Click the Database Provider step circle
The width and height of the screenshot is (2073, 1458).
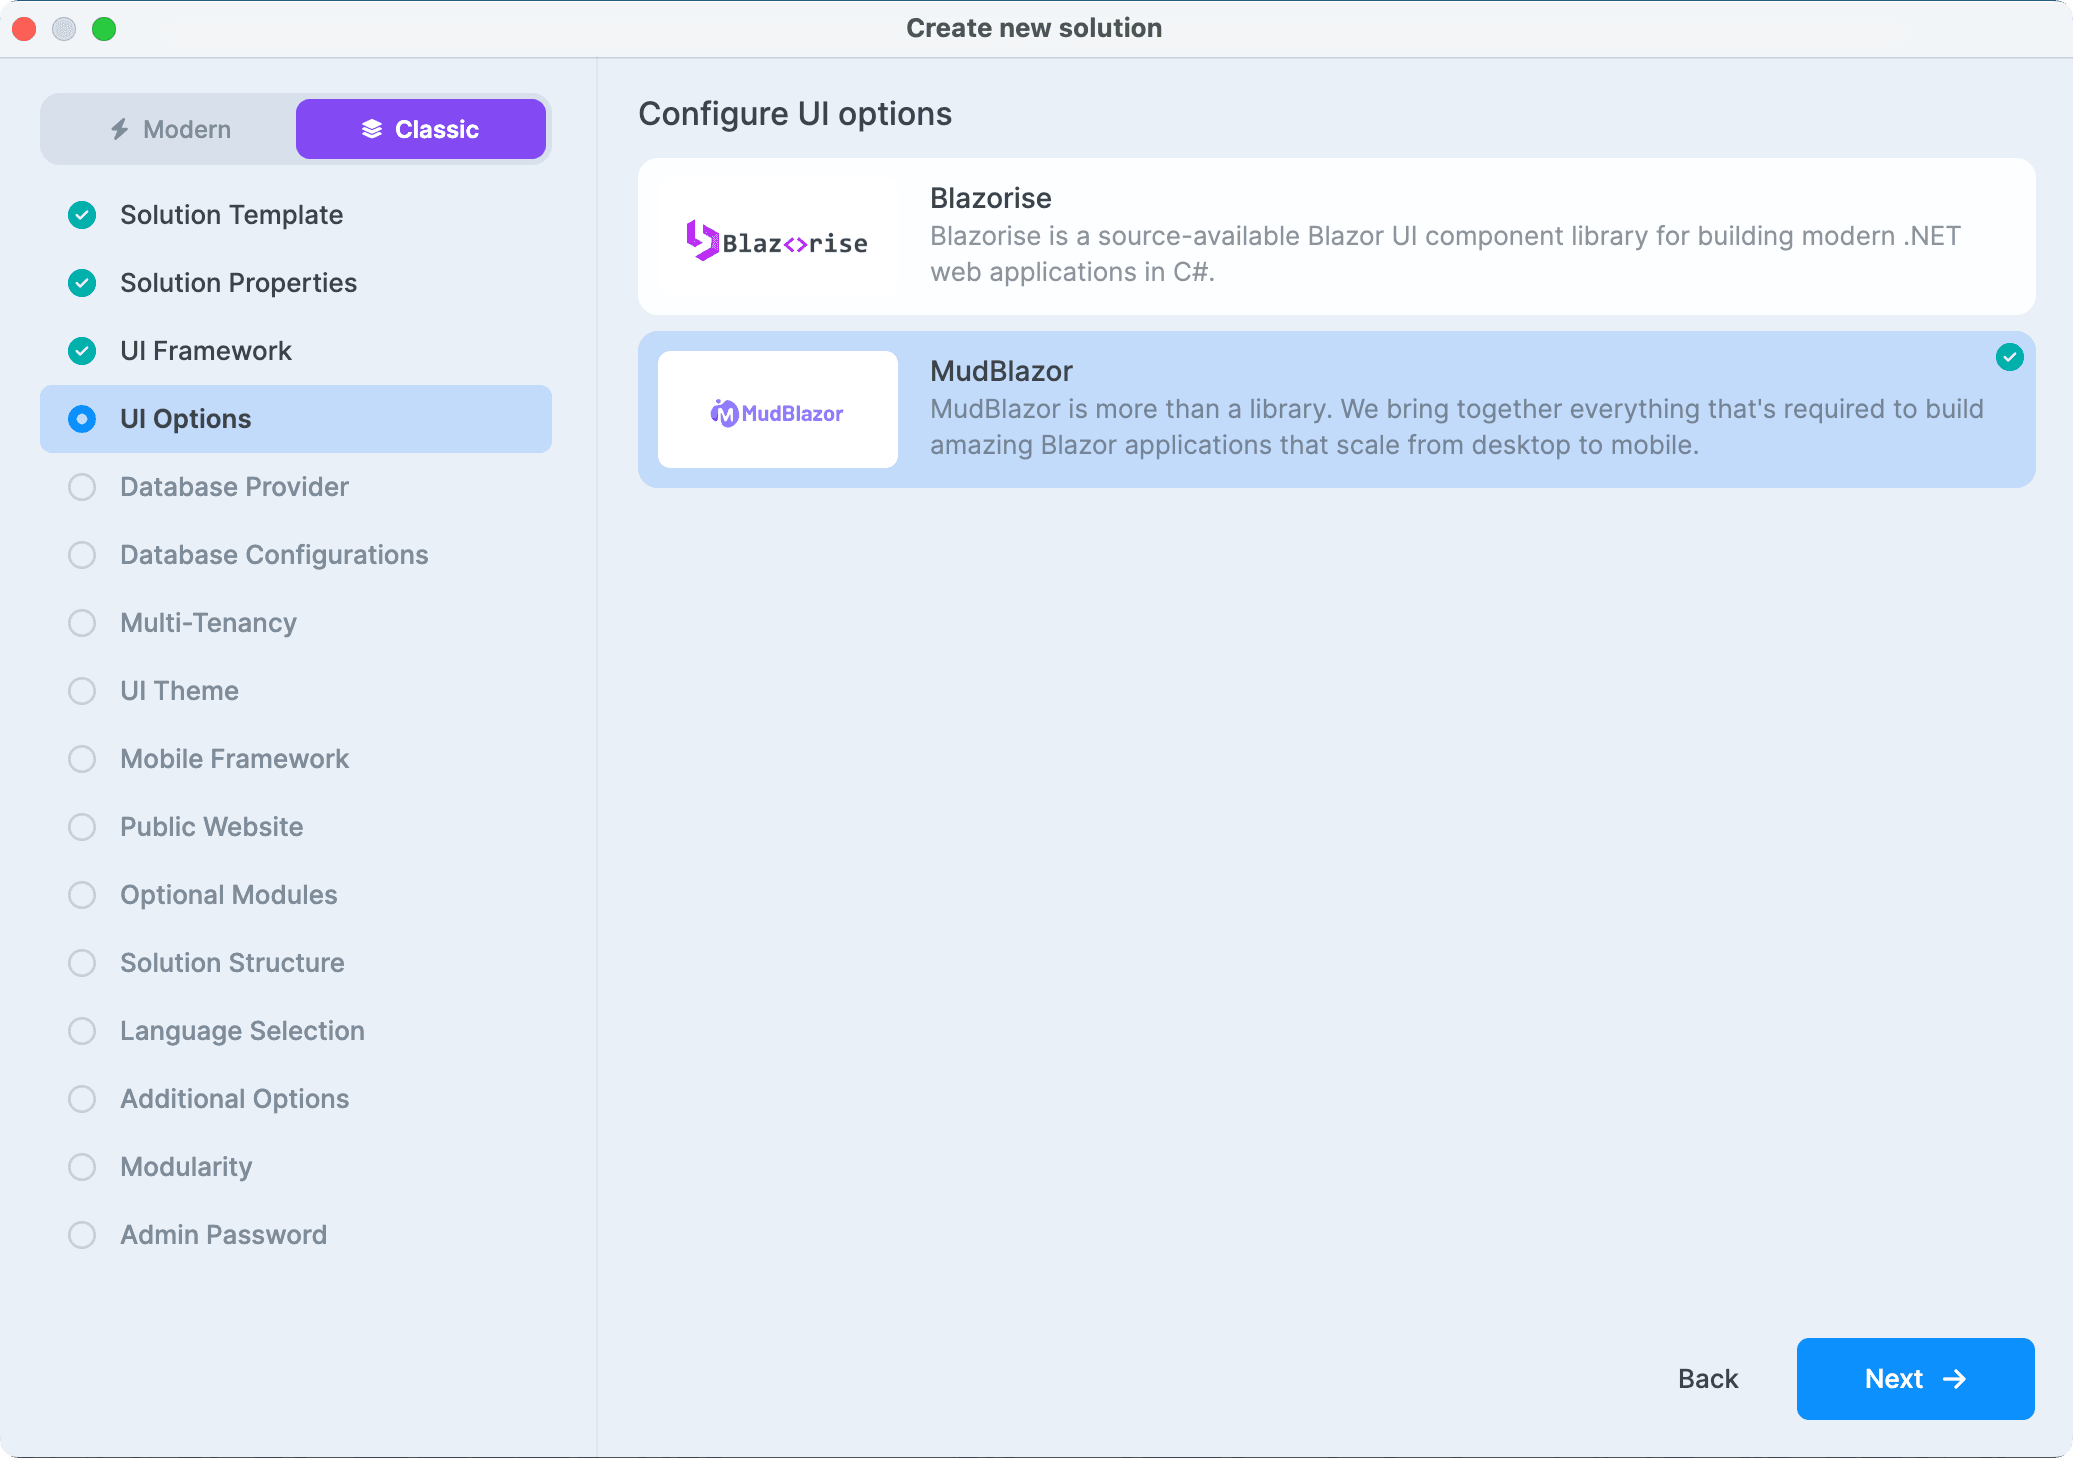(82, 487)
